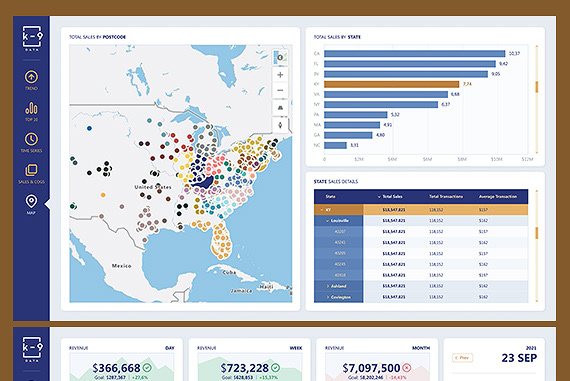Select the Time Series clock icon
The width and height of the screenshot is (570, 381).
tap(31, 139)
